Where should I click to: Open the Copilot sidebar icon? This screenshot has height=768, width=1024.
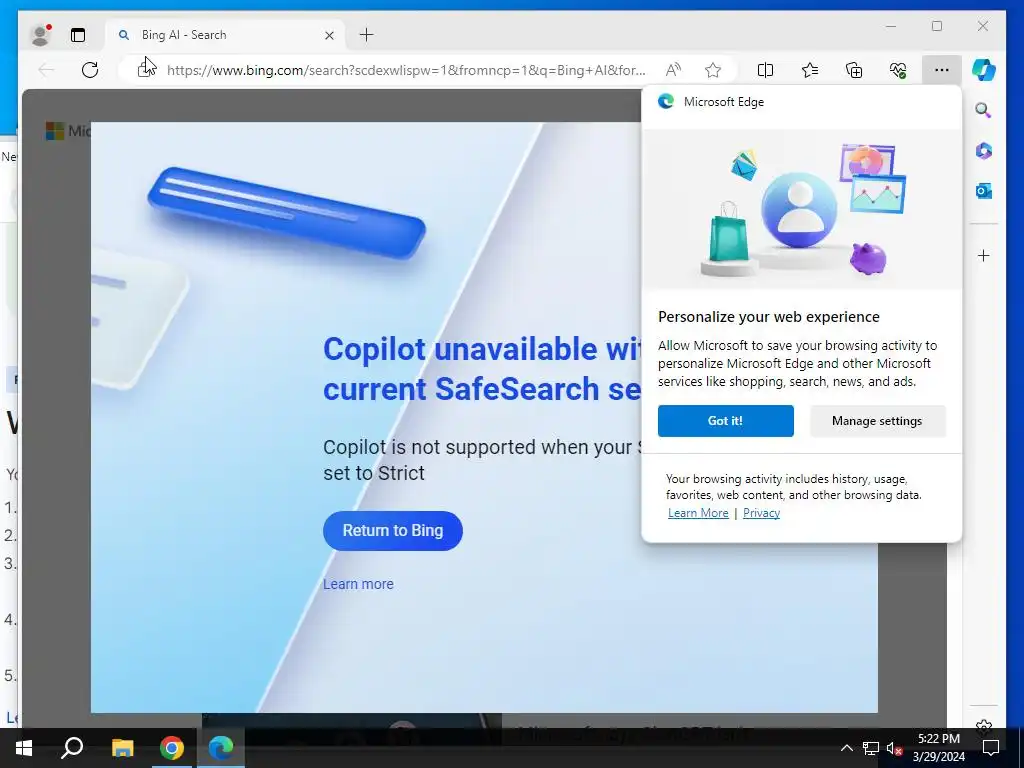coord(984,70)
